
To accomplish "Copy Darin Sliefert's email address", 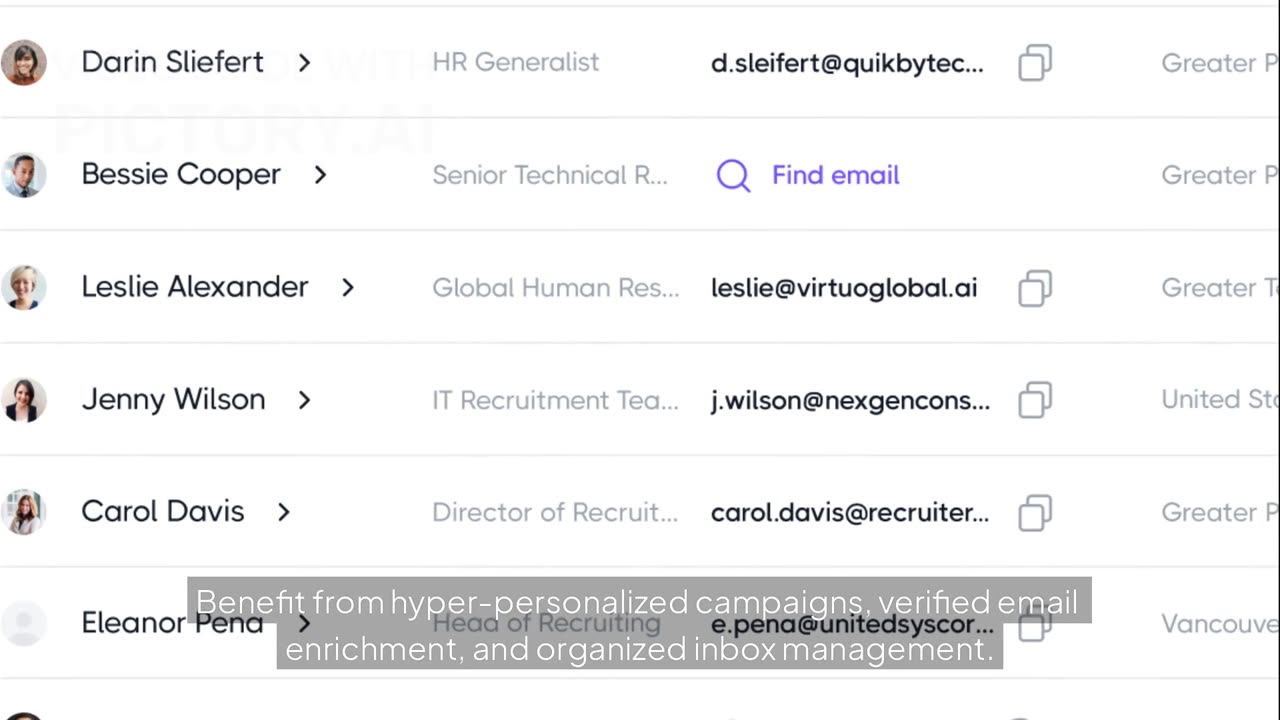I will pos(1035,63).
